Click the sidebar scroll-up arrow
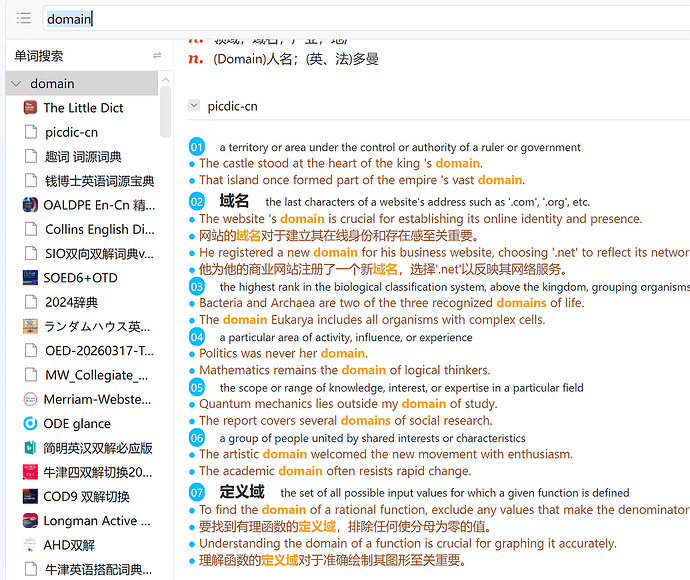The height and width of the screenshot is (580, 690). 165,80
